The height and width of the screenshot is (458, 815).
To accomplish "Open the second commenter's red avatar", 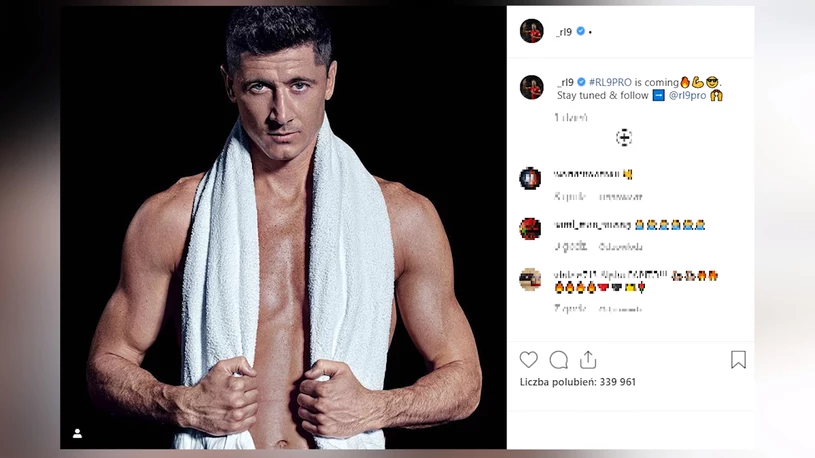I will pos(530,229).
